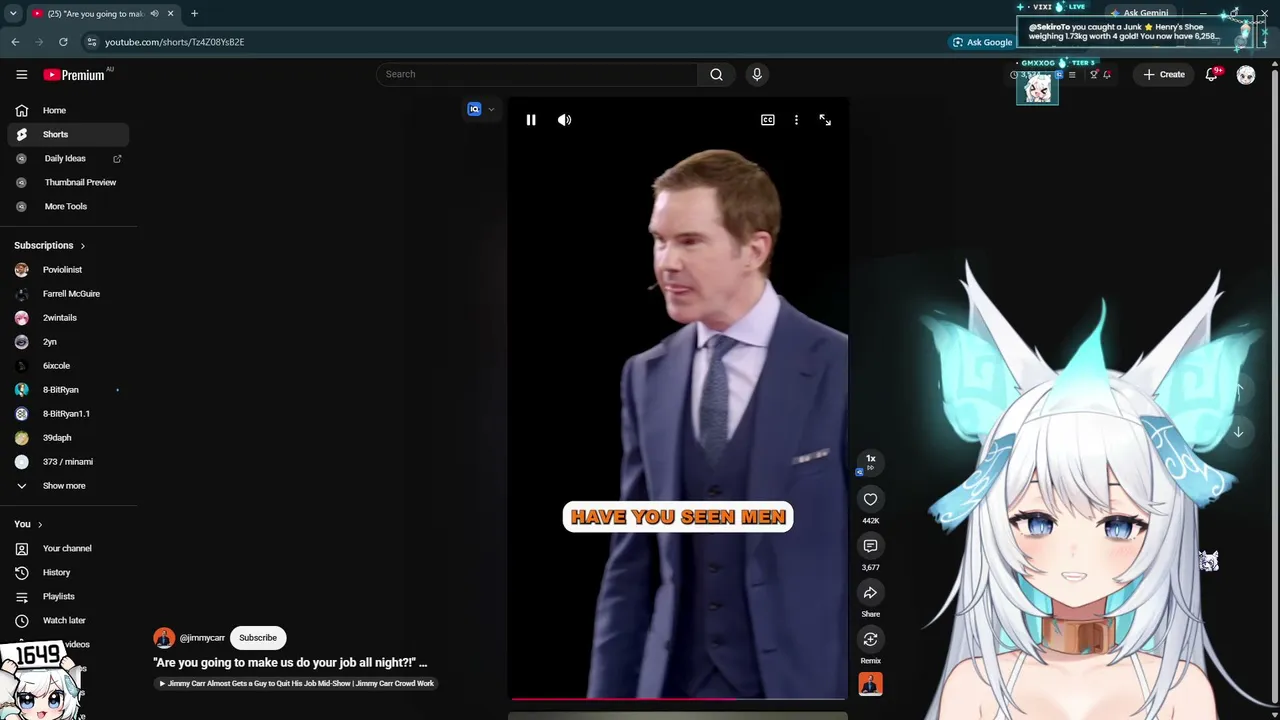Go to next Short with down arrow
The height and width of the screenshot is (720, 1280).
(x=1238, y=432)
